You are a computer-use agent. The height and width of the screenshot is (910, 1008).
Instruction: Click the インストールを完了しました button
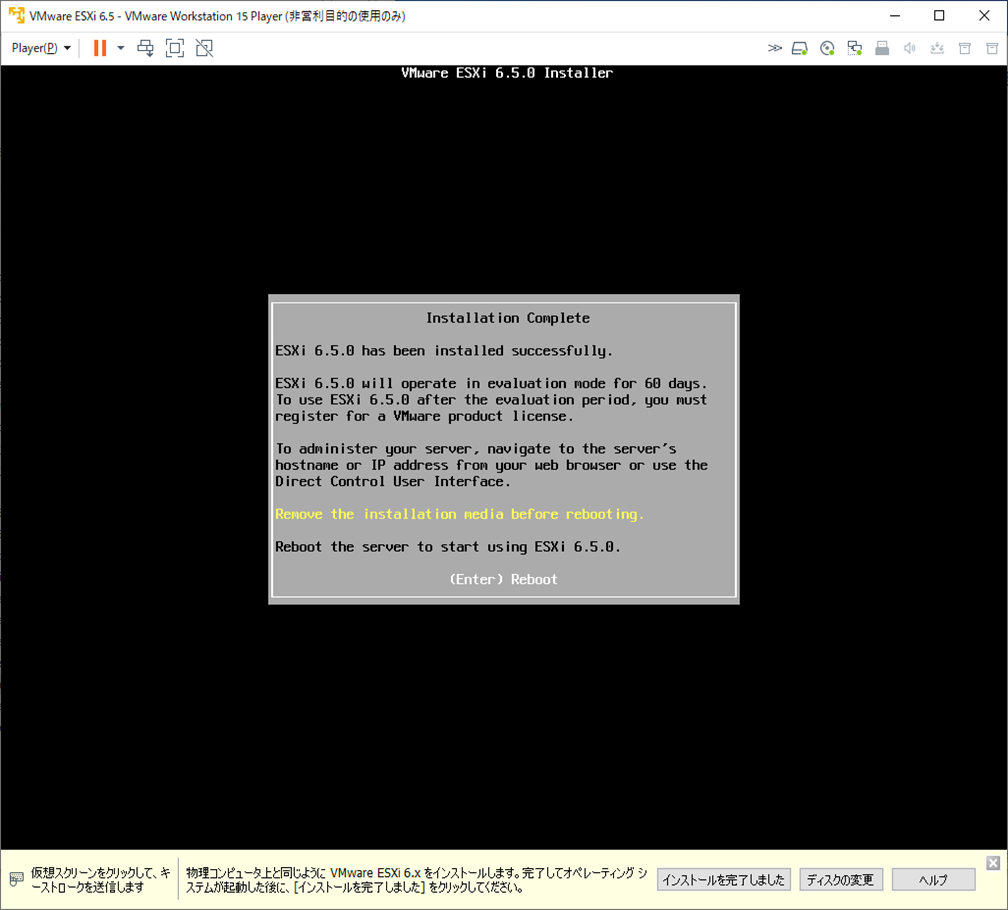pos(724,880)
